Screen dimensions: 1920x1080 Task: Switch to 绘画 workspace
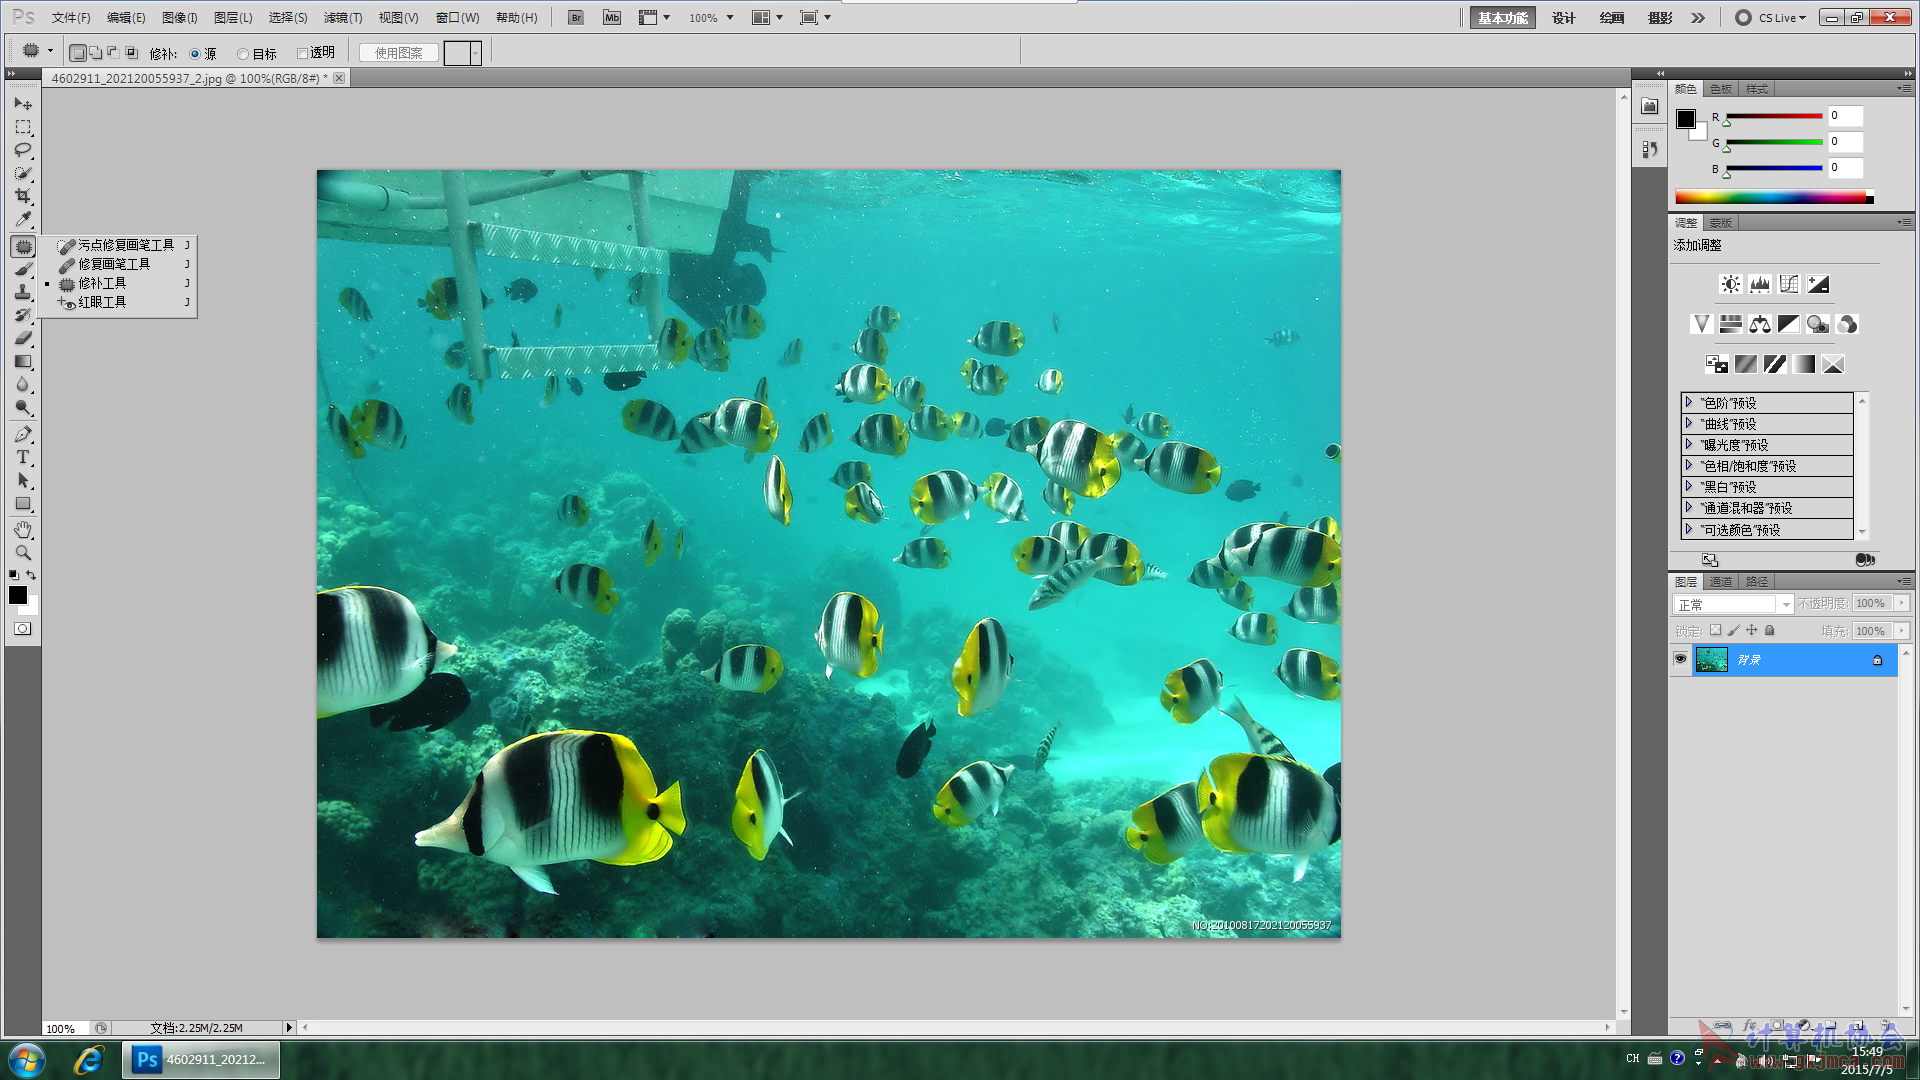1611,18
